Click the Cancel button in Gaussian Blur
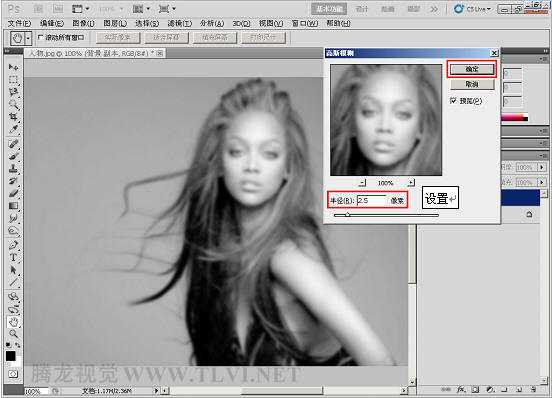 click(472, 84)
